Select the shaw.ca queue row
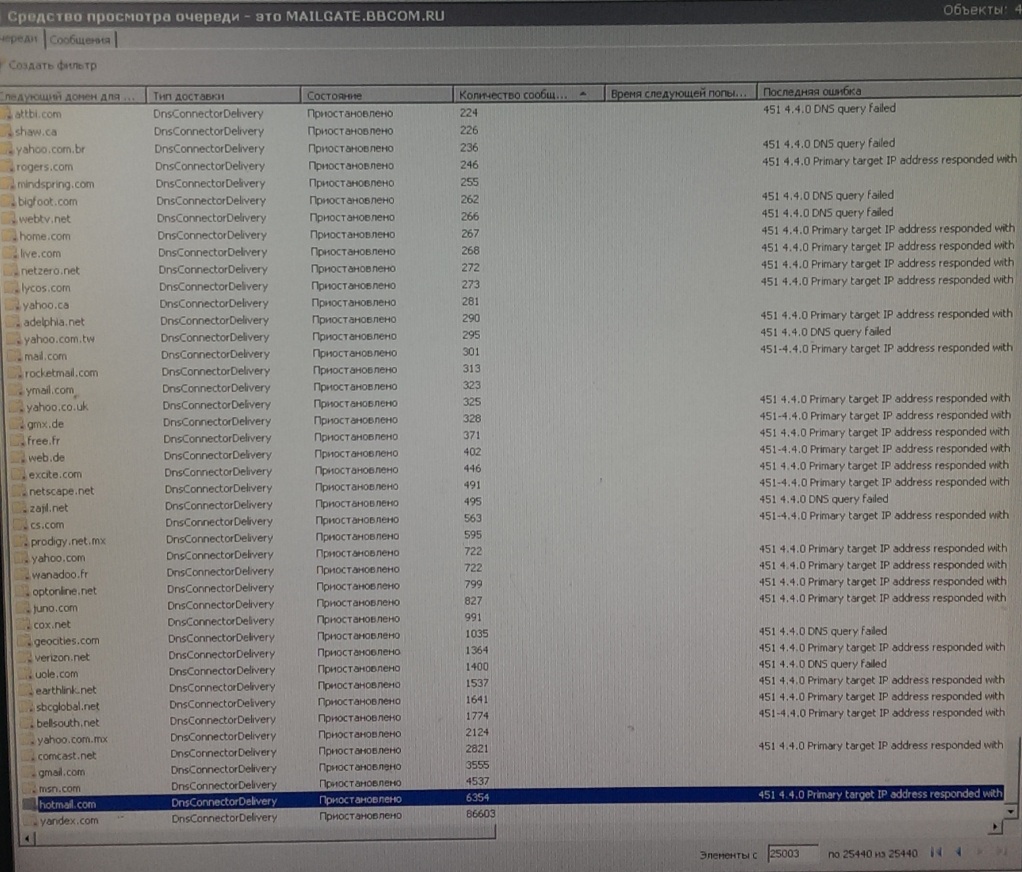 coord(508,130)
